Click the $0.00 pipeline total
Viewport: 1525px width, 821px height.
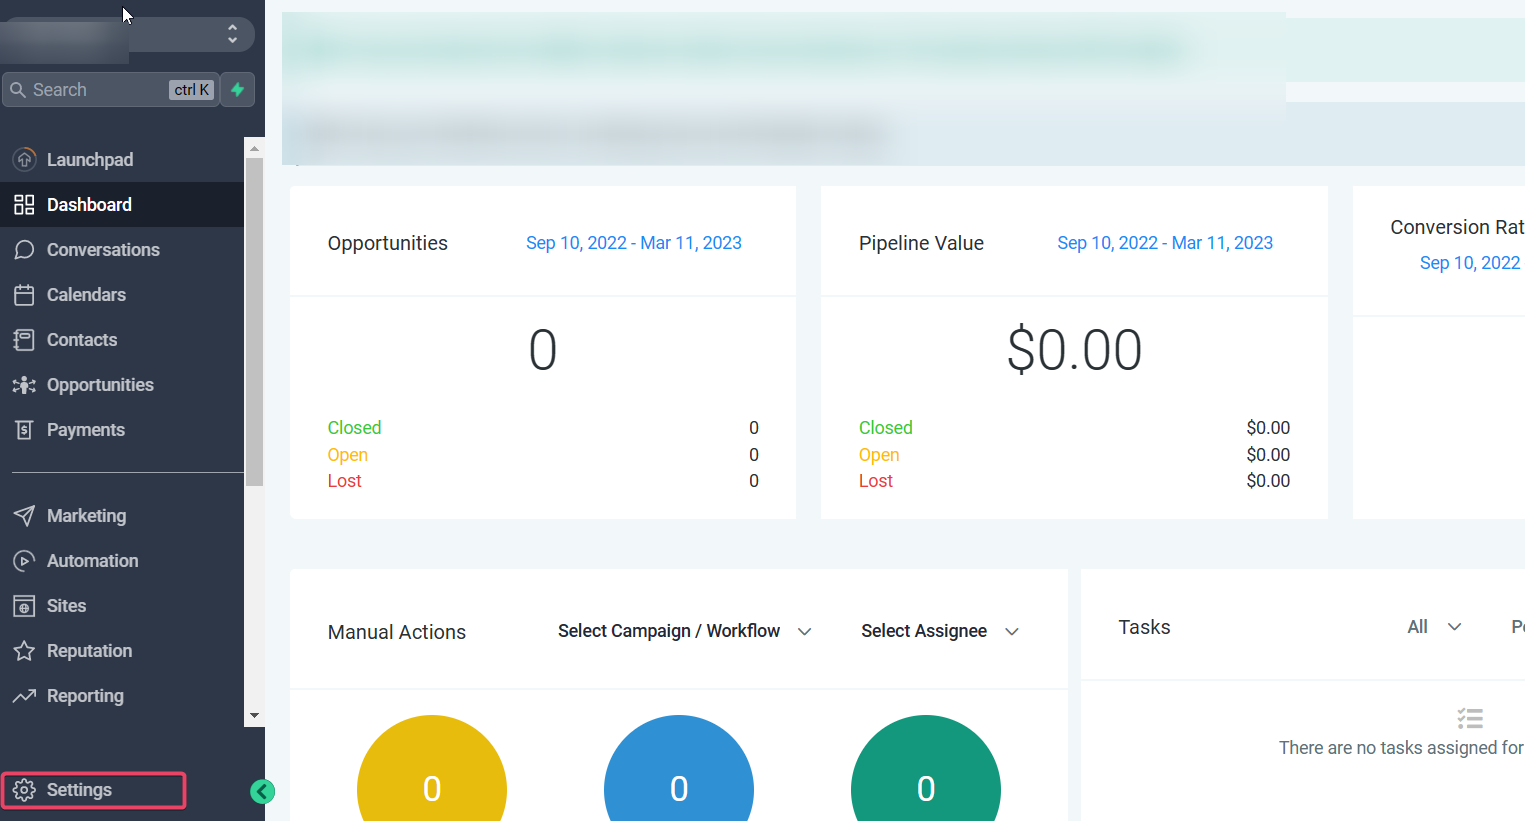pos(1074,350)
